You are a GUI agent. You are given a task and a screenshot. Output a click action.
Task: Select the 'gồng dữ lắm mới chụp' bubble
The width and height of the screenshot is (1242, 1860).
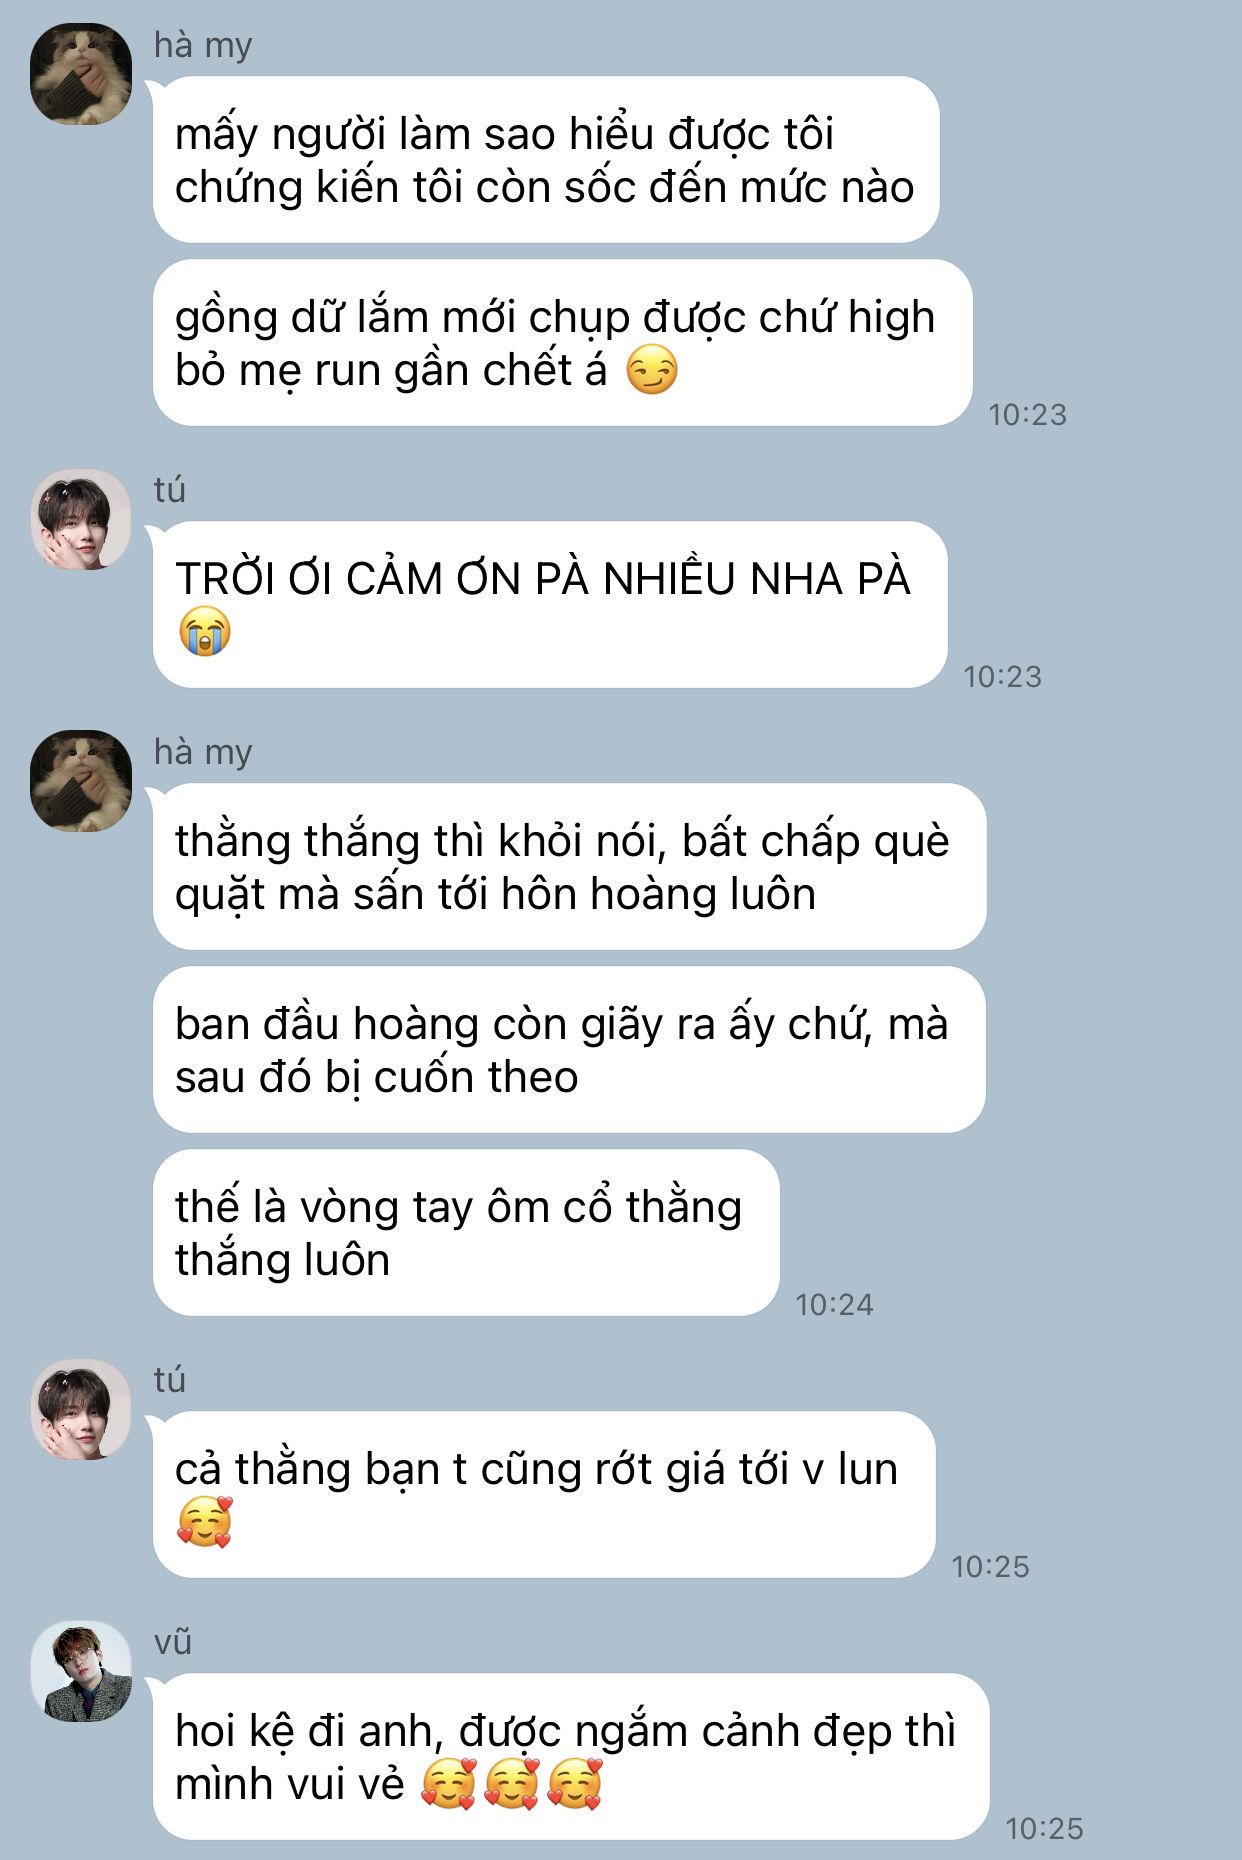(562, 343)
